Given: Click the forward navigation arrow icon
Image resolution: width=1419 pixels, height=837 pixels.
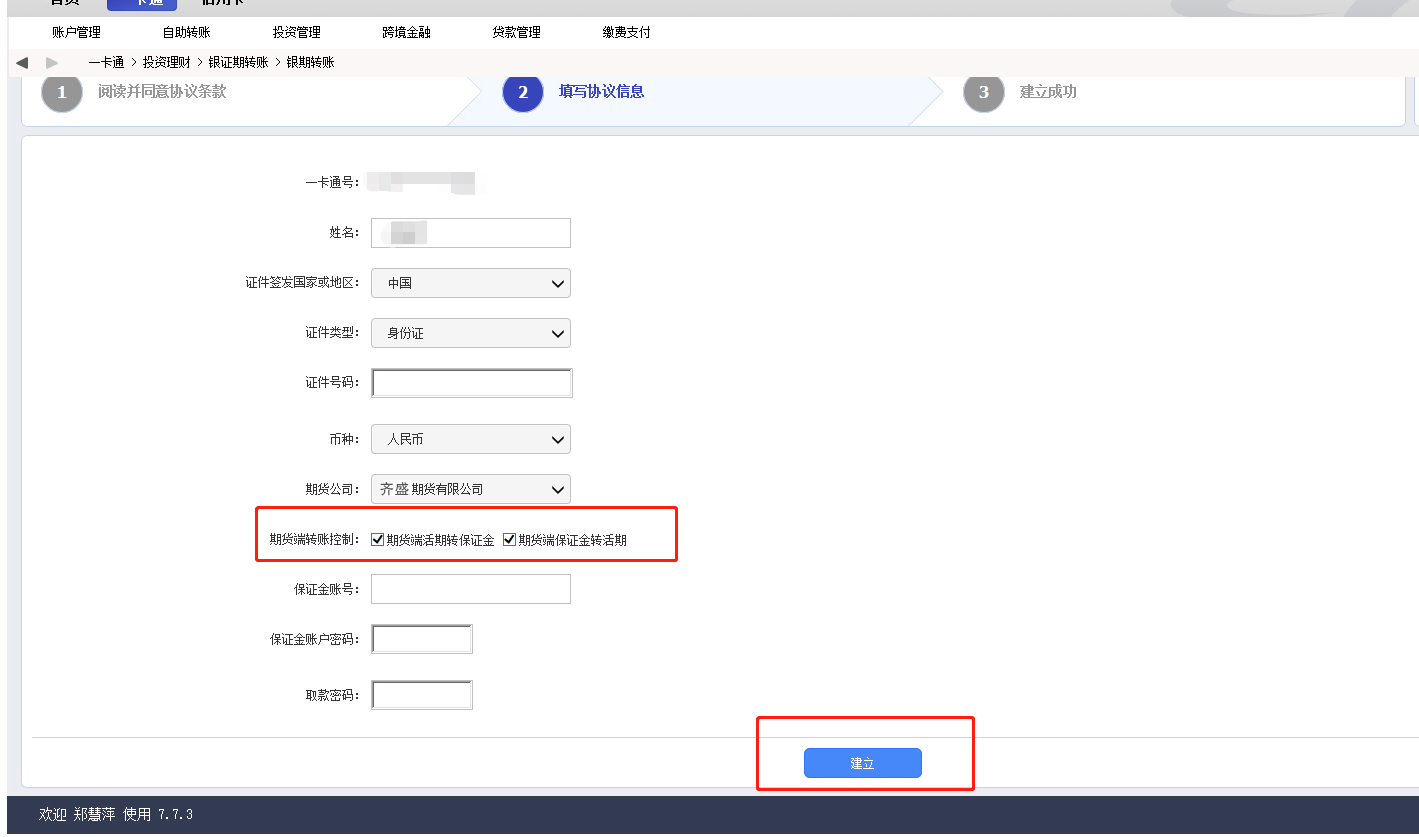Looking at the screenshot, I should coord(52,63).
